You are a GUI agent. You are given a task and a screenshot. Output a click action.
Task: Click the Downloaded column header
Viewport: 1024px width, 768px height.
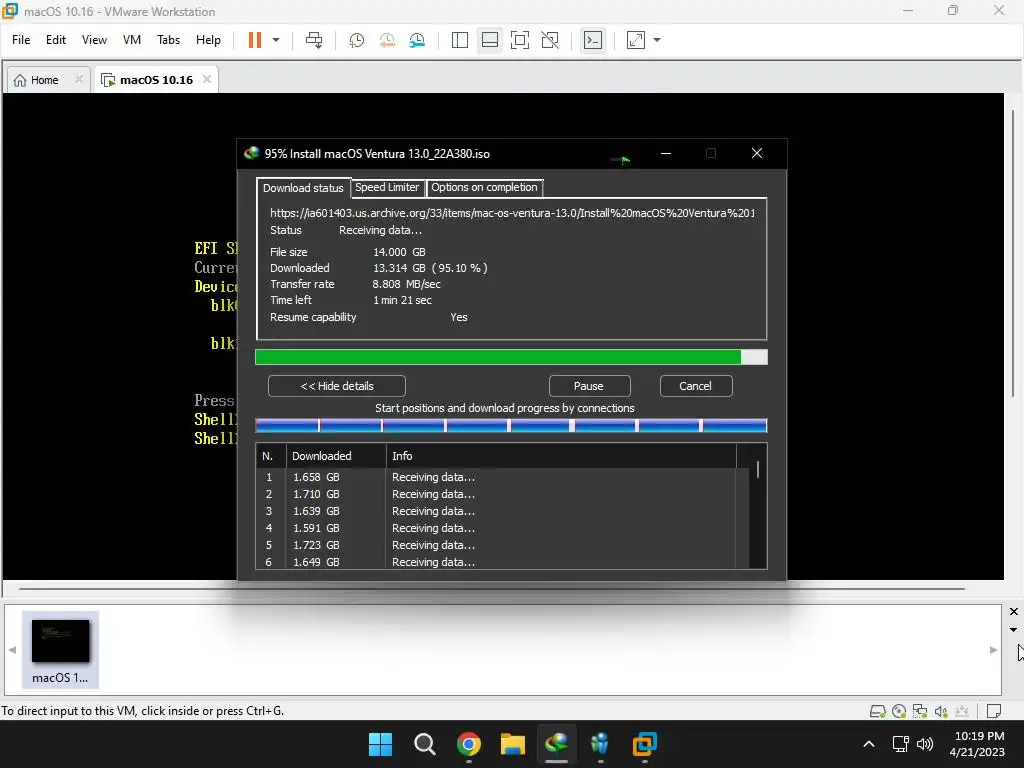(x=336, y=456)
